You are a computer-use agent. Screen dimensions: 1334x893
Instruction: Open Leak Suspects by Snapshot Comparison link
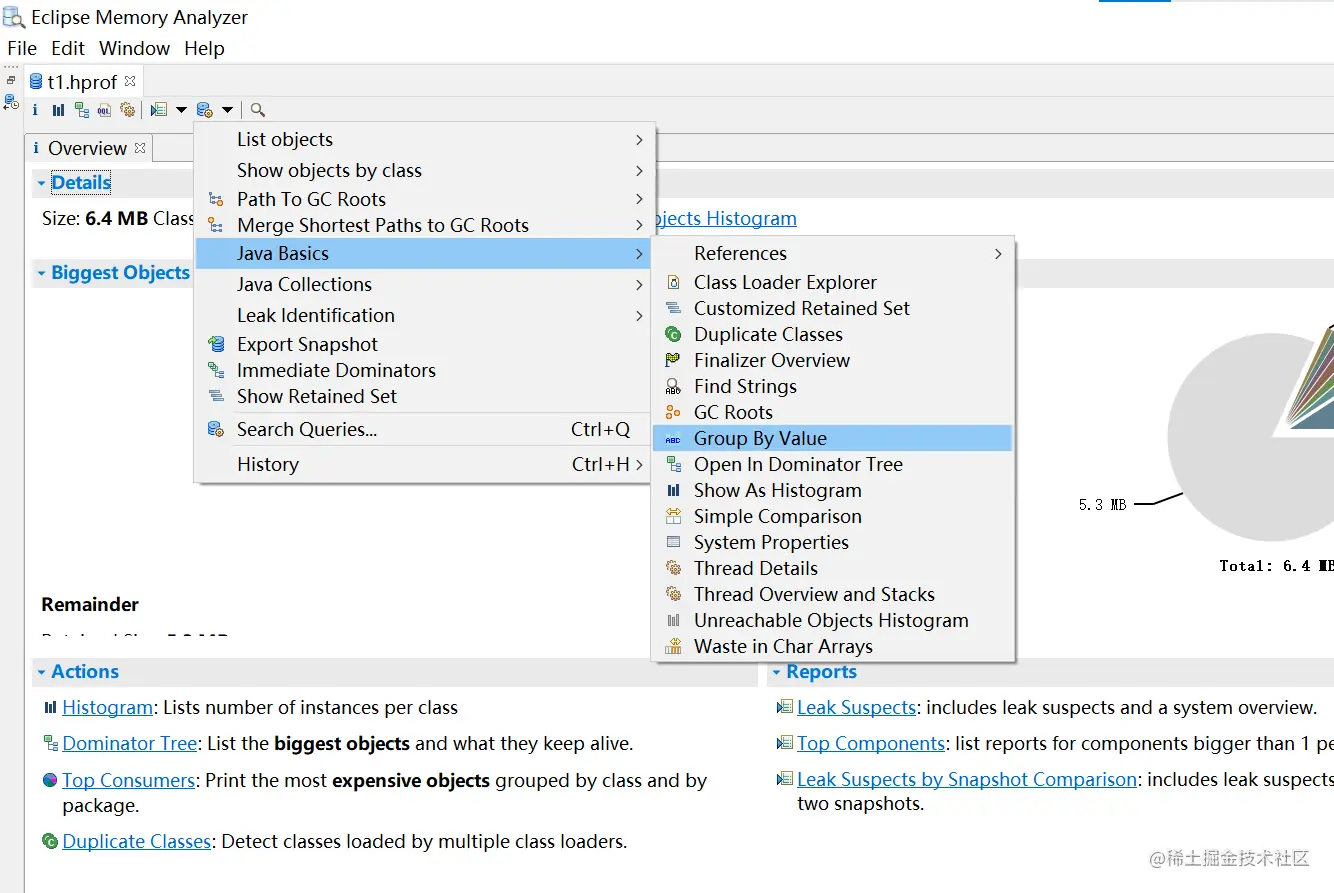pyautogui.click(x=967, y=780)
